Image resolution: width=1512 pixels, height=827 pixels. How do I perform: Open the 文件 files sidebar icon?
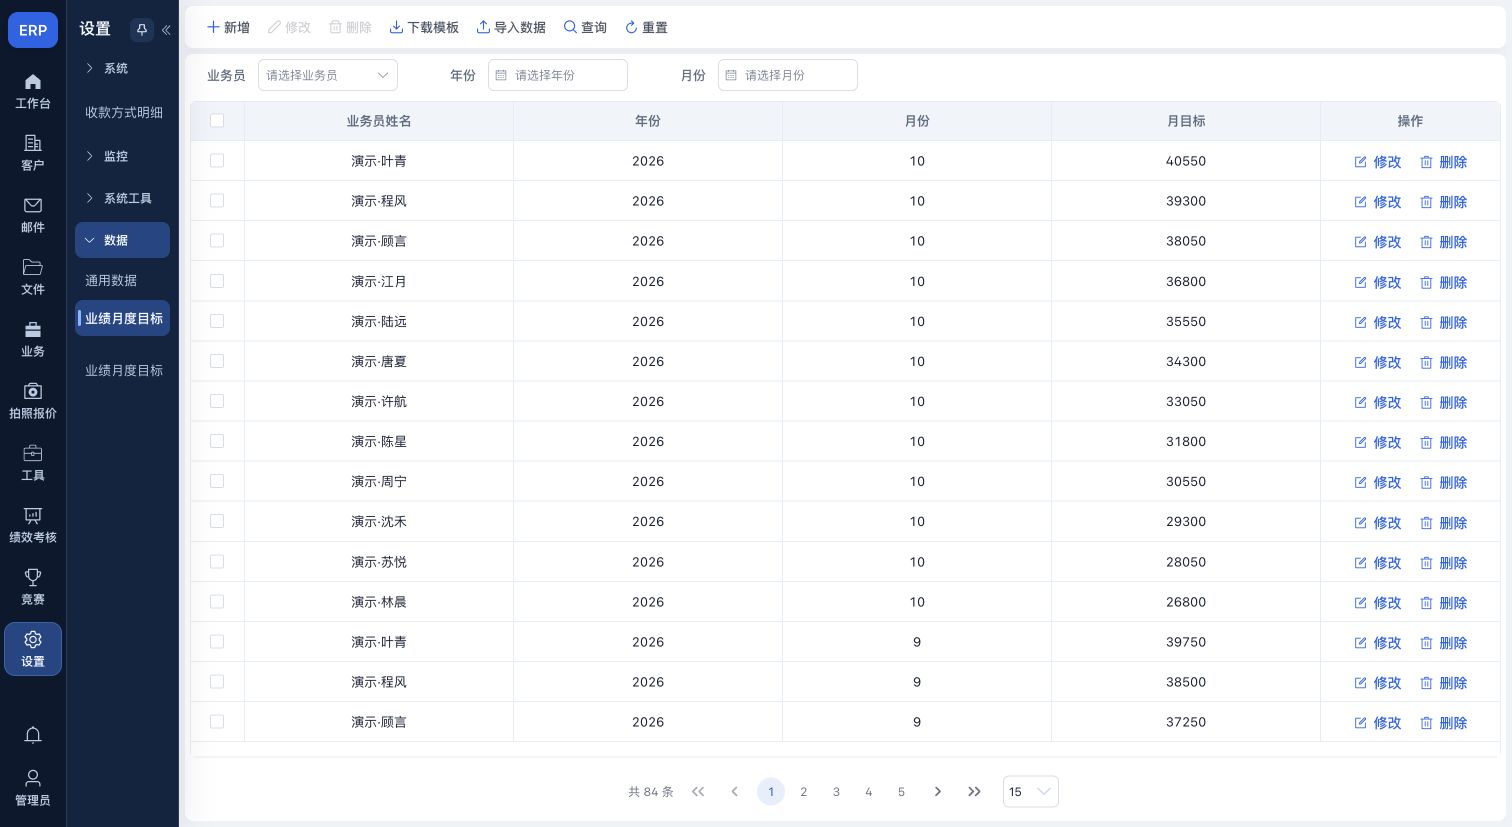(33, 277)
